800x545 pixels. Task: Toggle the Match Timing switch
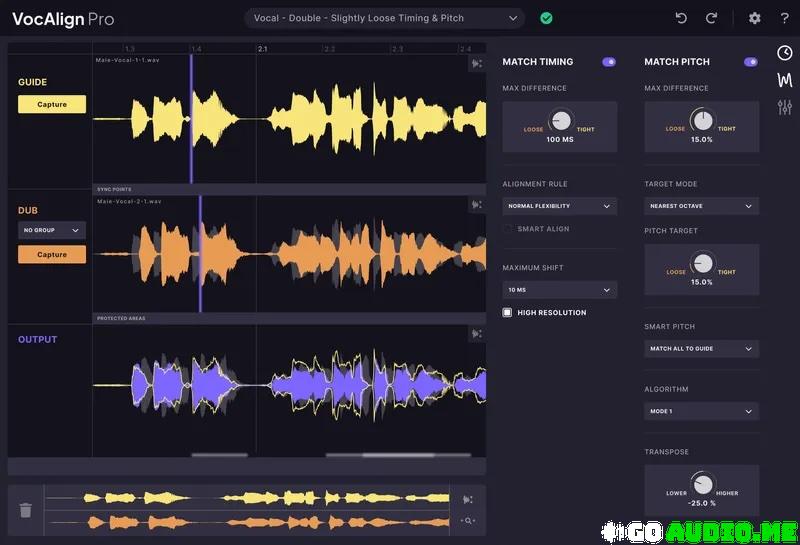tap(609, 62)
